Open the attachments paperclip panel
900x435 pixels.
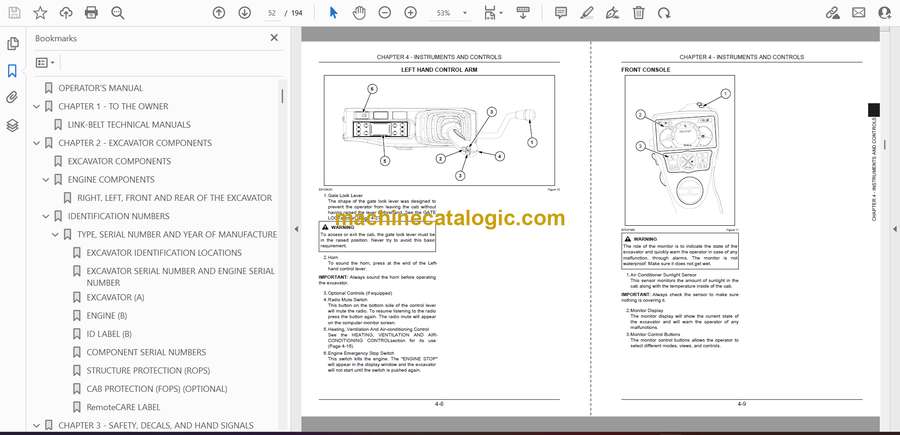tap(12, 98)
